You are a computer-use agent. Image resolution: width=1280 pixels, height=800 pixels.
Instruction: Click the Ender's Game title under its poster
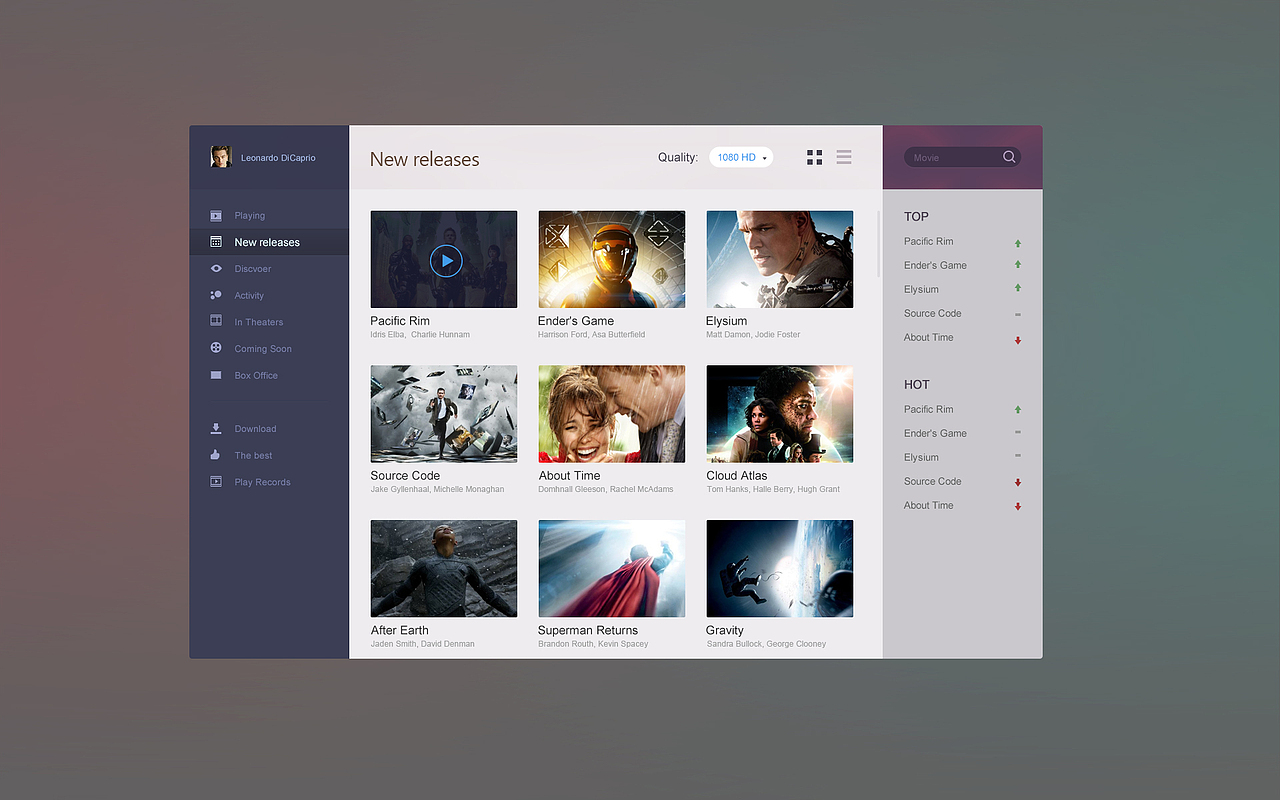(576, 321)
